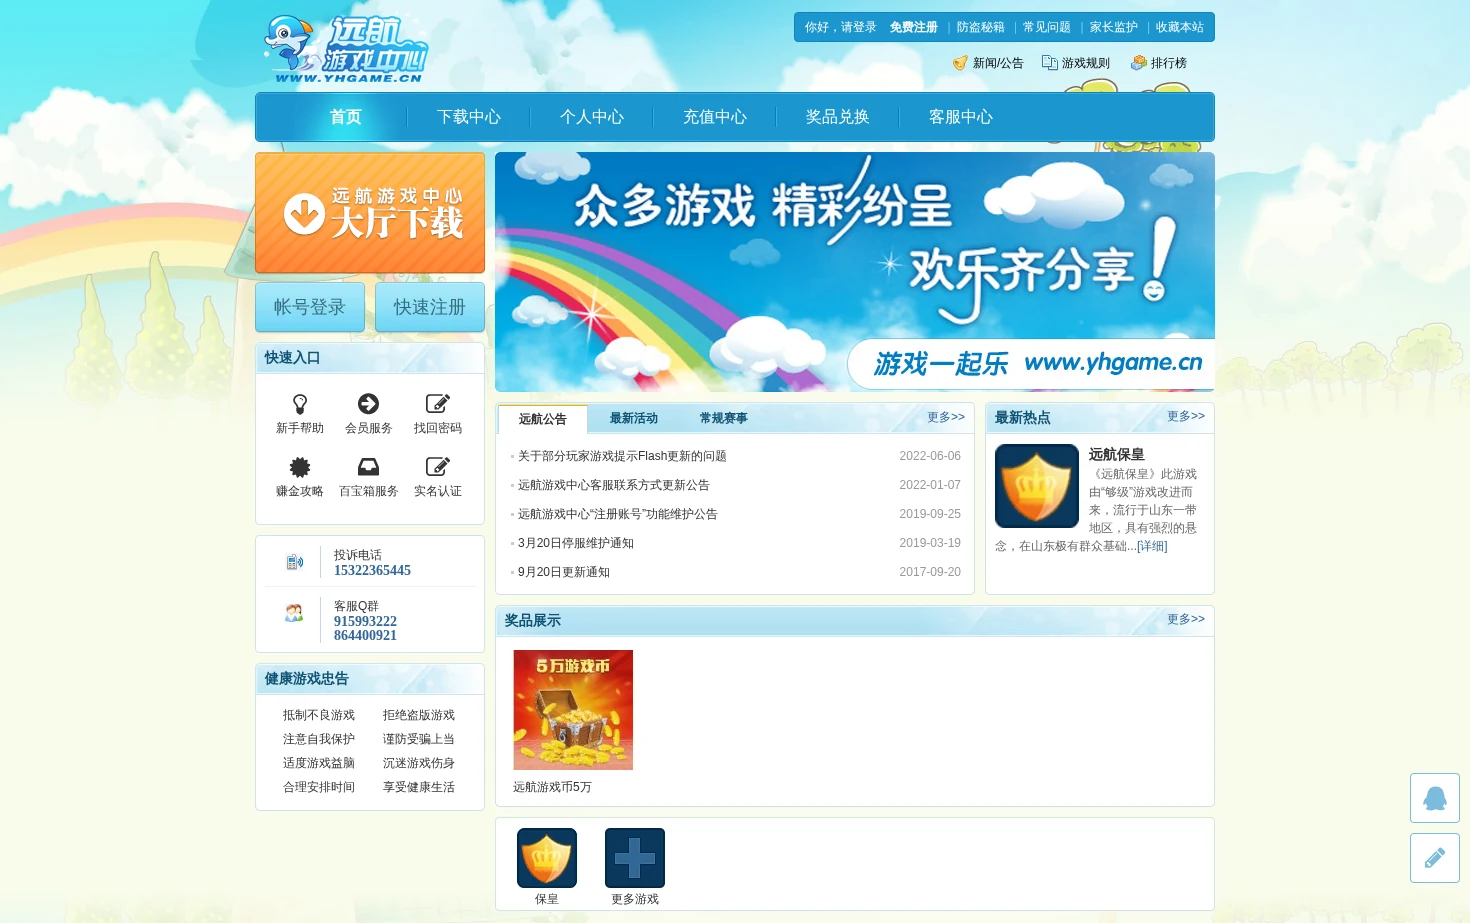Open 注册账号功能维护公告 announcement
The height and width of the screenshot is (923, 1470).
click(x=618, y=514)
